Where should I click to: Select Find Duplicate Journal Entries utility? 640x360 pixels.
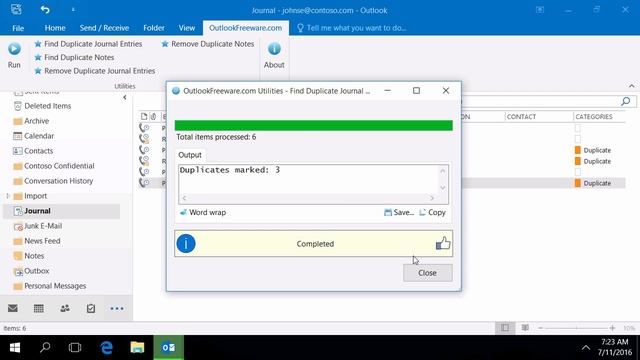(88, 44)
